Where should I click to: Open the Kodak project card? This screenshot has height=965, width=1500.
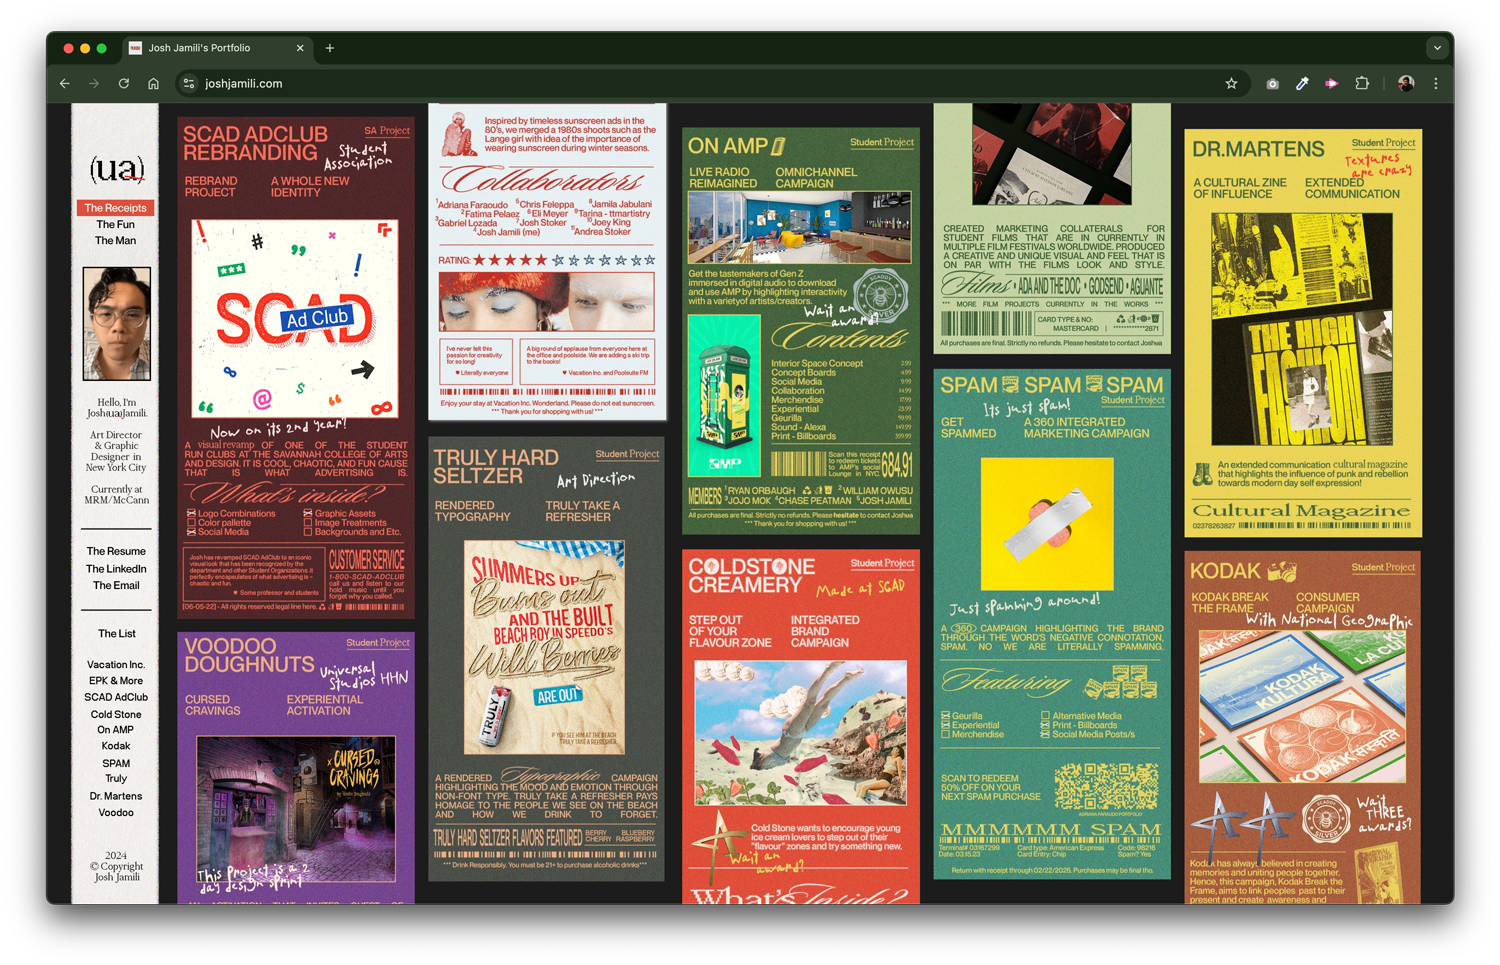coord(1303,728)
